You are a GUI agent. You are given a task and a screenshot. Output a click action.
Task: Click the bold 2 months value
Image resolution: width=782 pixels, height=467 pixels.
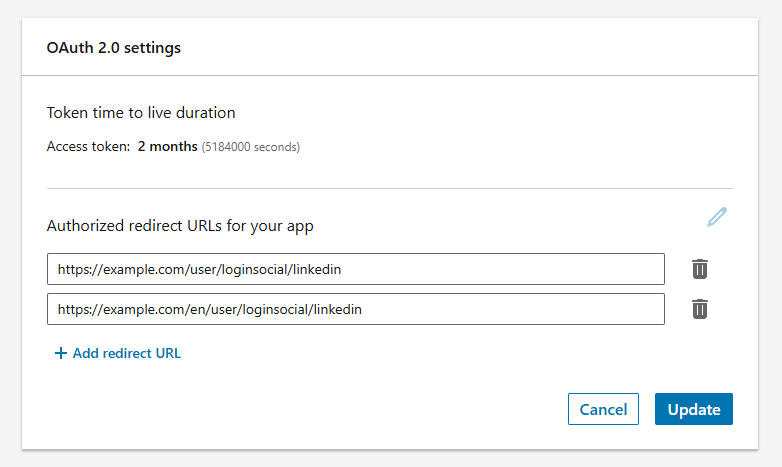coord(167,147)
